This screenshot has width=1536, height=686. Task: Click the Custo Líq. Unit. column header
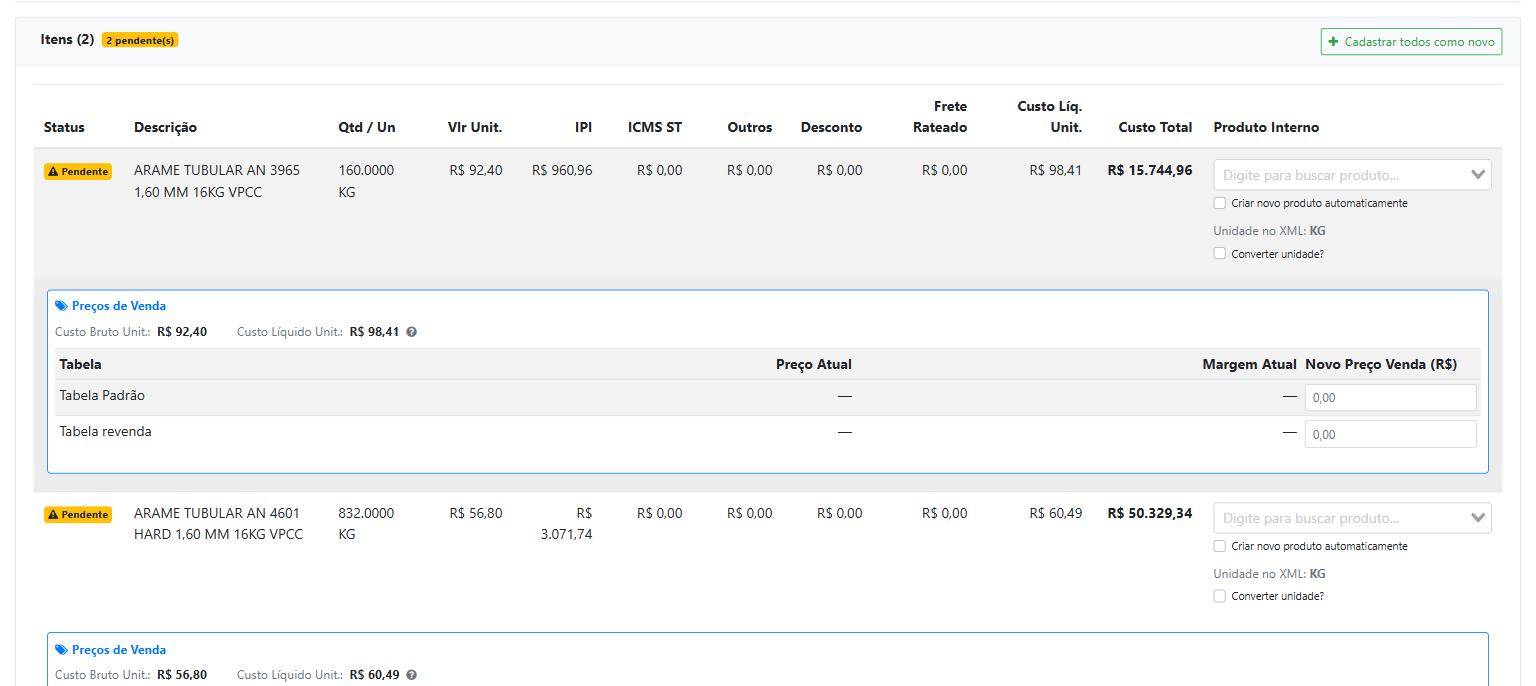[x=1050, y=117]
